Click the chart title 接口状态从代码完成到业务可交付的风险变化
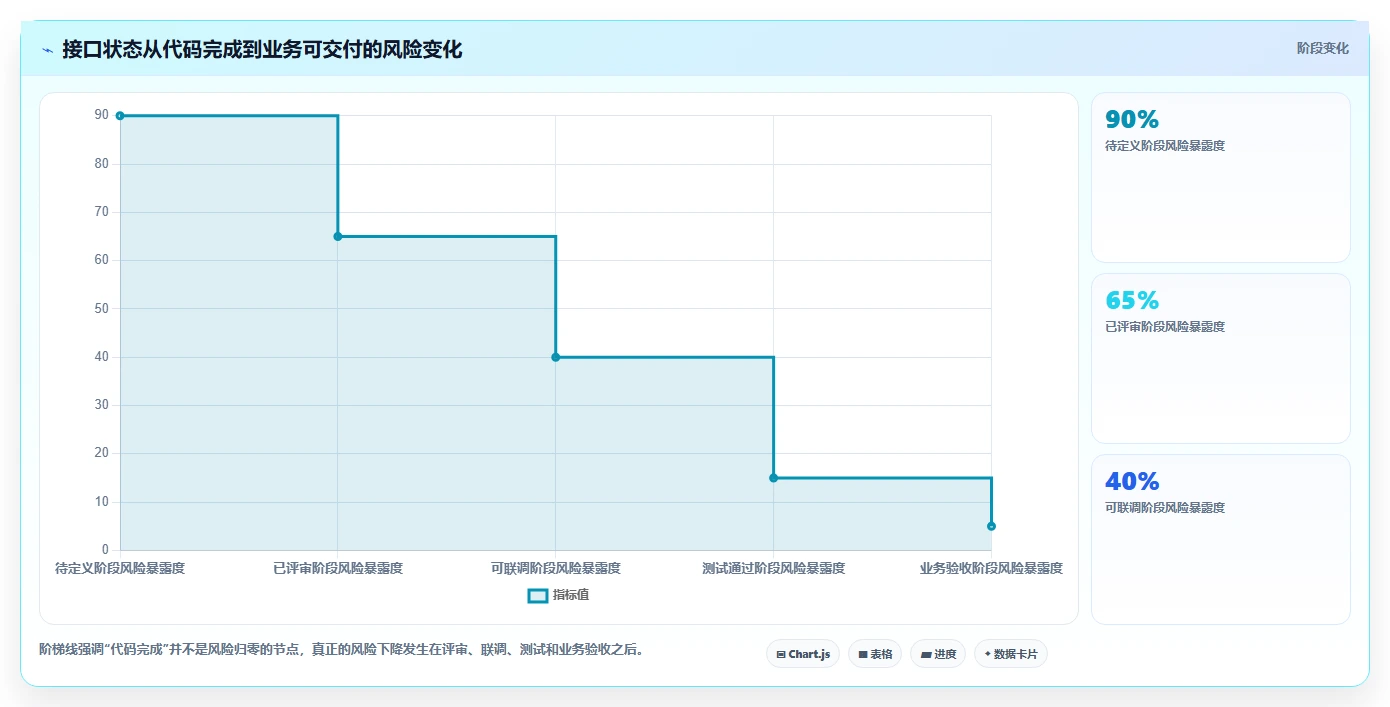The width and height of the screenshot is (1390, 707). 262,49
